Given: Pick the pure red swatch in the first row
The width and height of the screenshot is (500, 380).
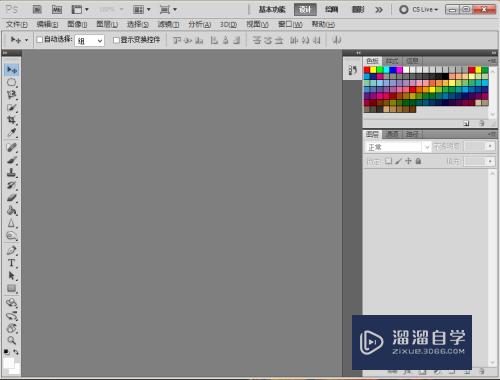Looking at the screenshot, I should (367, 70).
